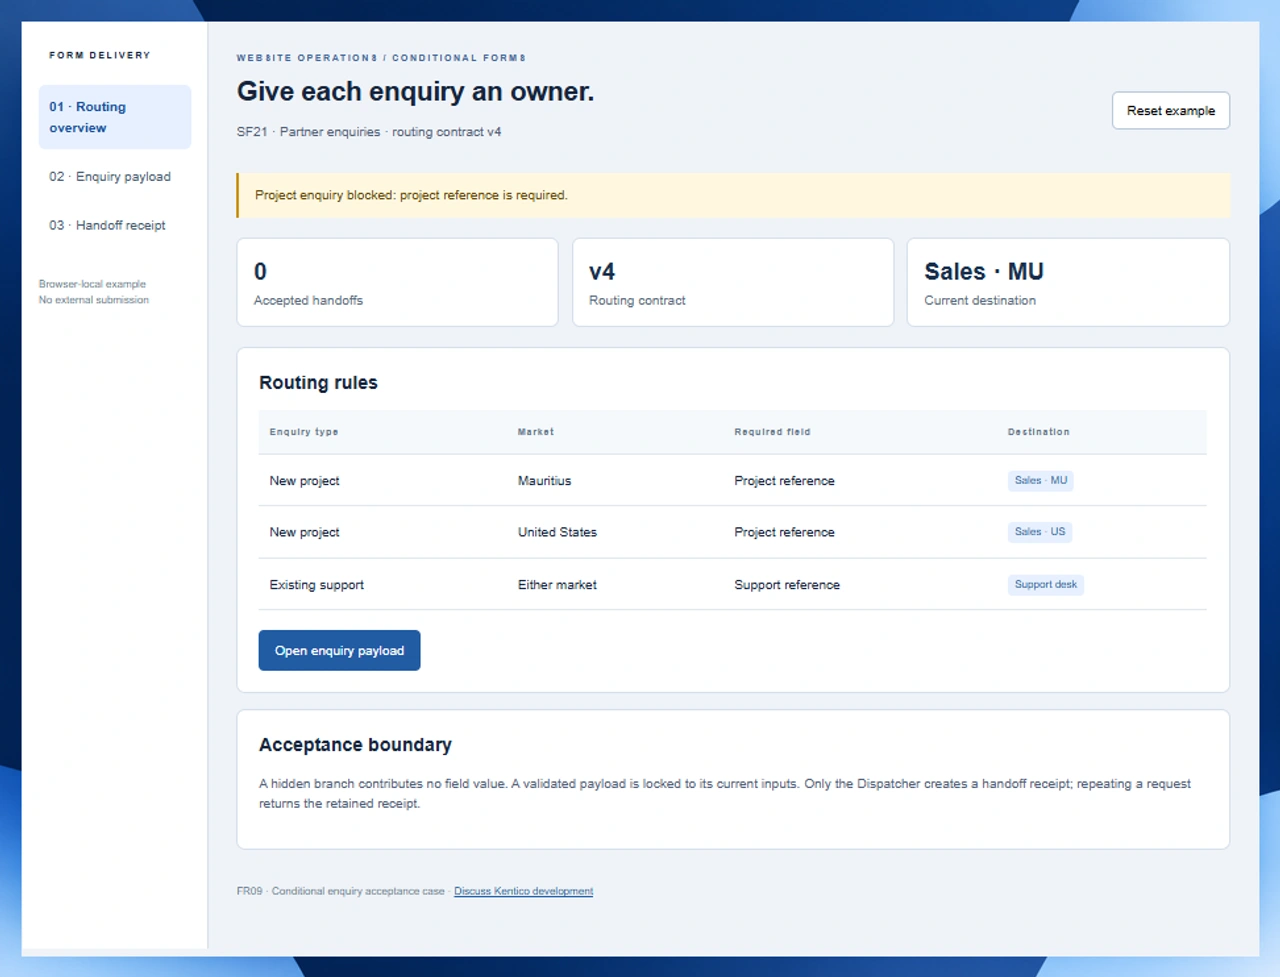Click the SF21 Partner enquiries subtitle
The image size is (1280, 977).
coord(369,132)
